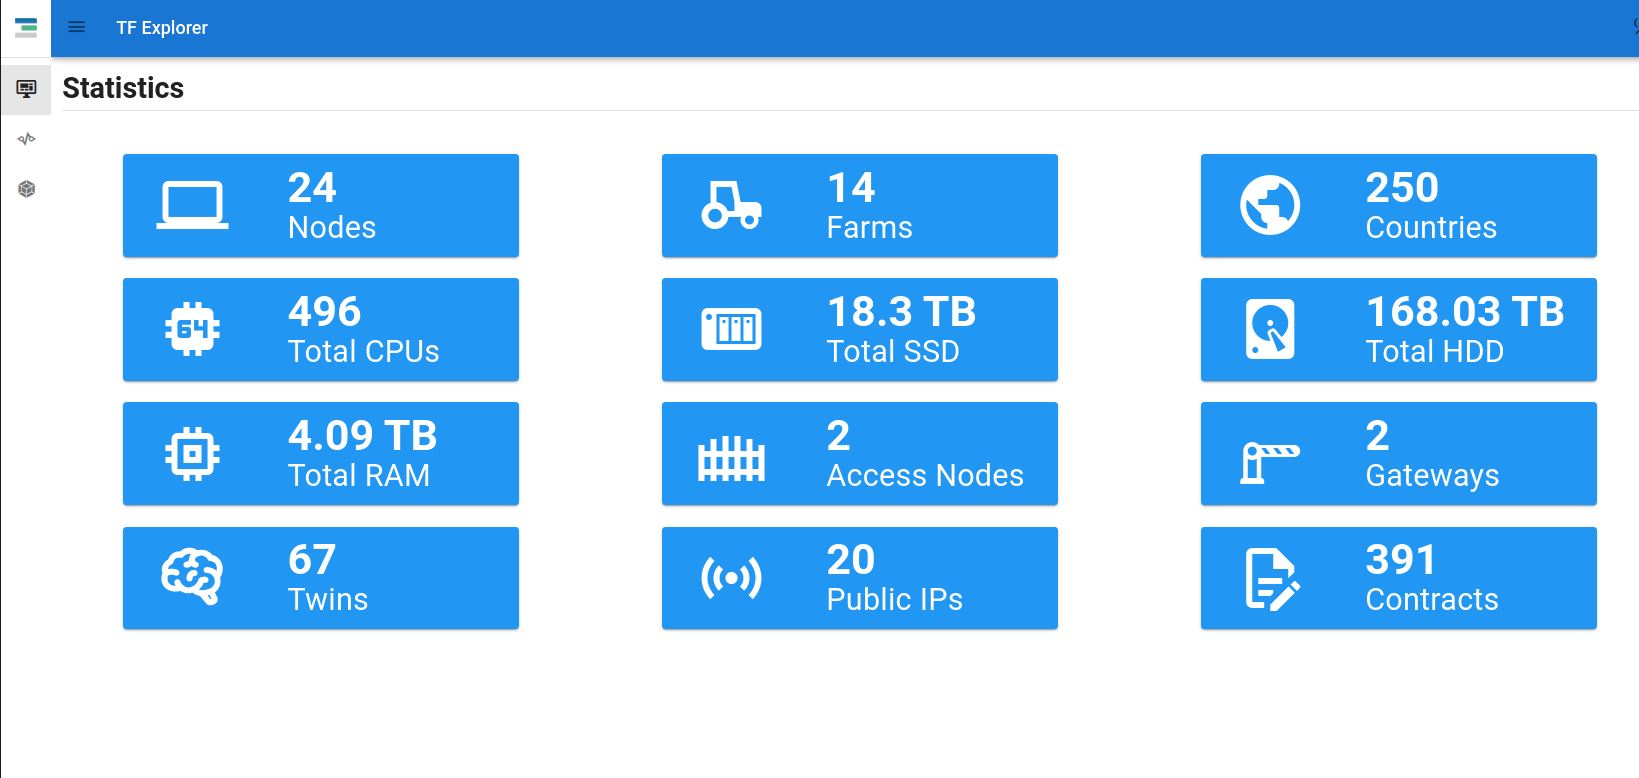The image size is (1639, 778).
Task: Open the second sidebar icon below Statistics
Action: pyautogui.click(x=26, y=139)
